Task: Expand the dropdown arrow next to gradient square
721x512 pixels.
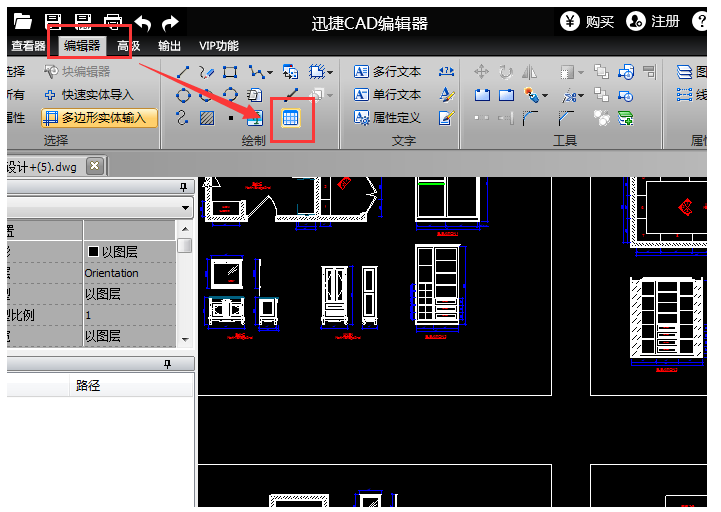Action: click(582, 73)
